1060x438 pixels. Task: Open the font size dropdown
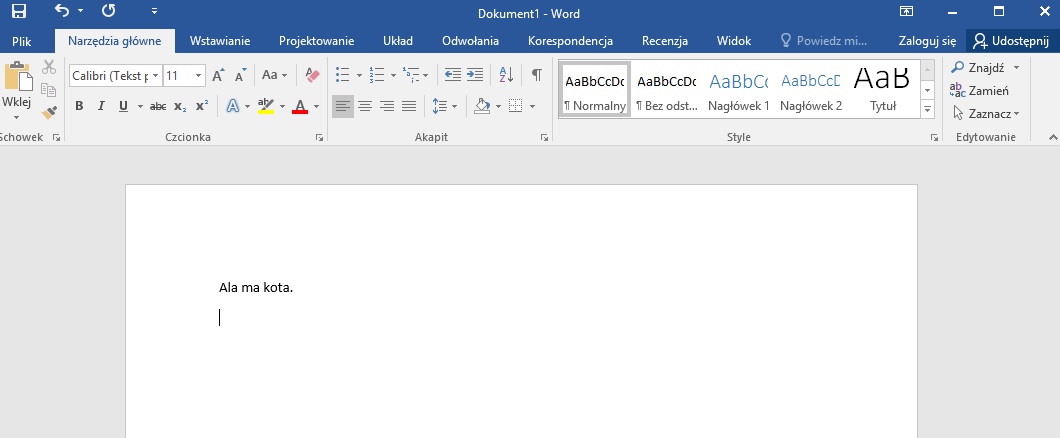click(199, 75)
